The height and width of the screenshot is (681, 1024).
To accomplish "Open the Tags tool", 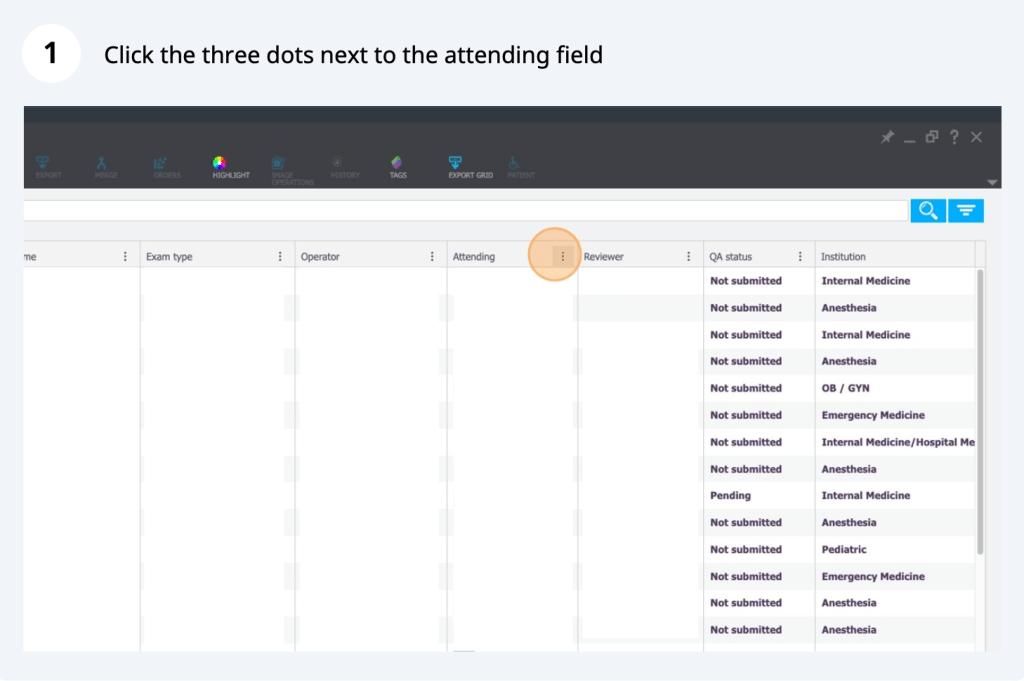I will pyautogui.click(x=397, y=164).
